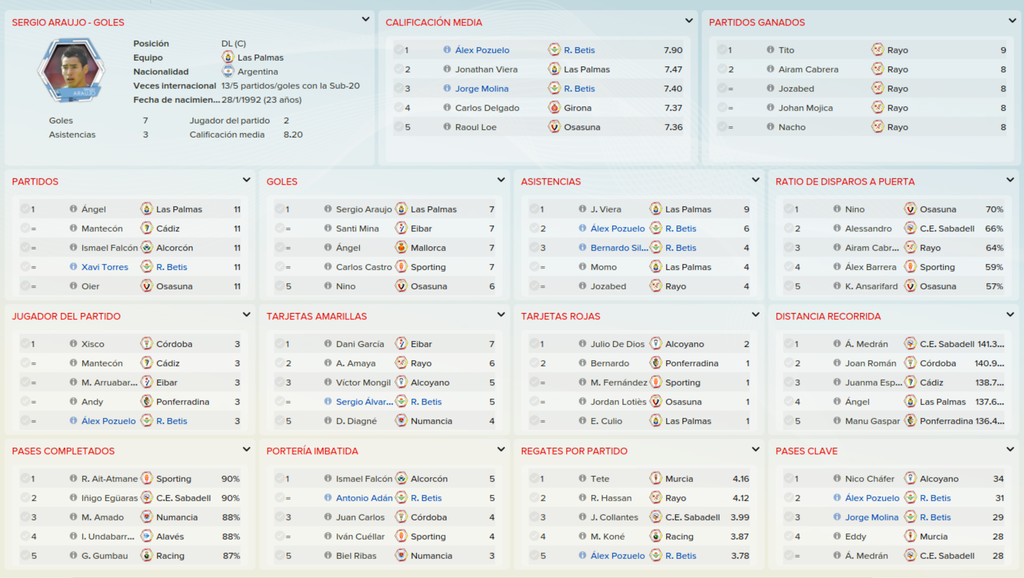Click Argentina flag icon in player profile
This screenshot has height=578, width=1024.
227,72
